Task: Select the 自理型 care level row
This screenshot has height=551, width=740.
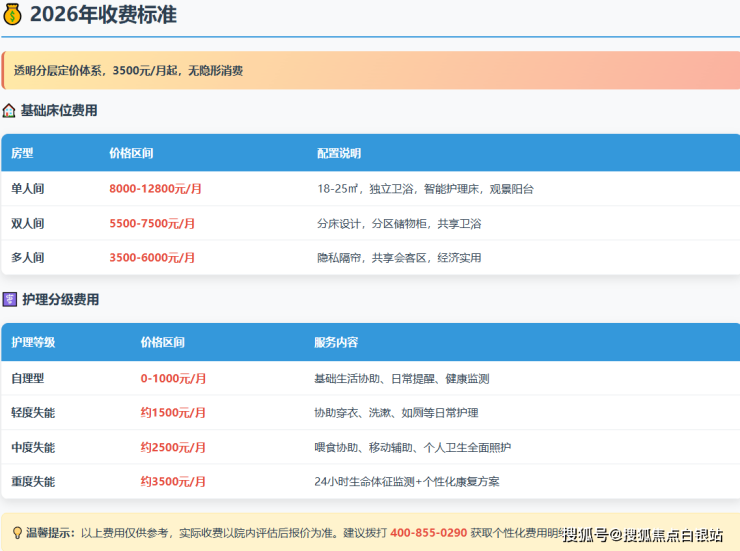Action: pyautogui.click(x=28, y=378)
